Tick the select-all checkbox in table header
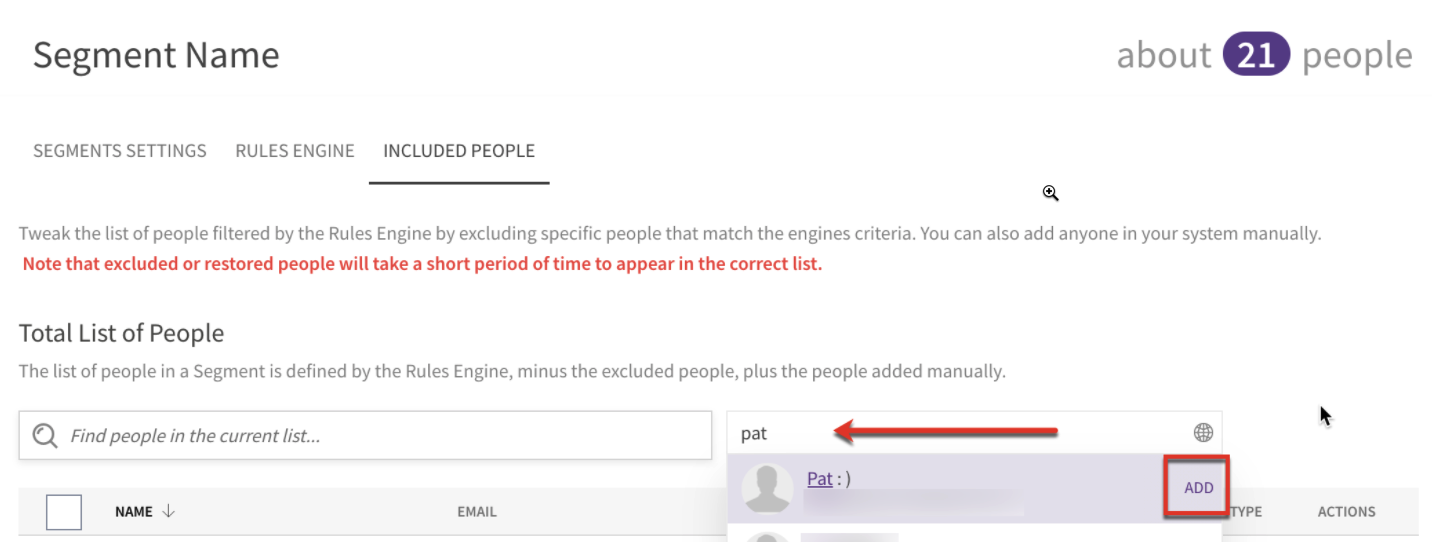Screen dimensions: 1432x542 (x=64, y=512)
